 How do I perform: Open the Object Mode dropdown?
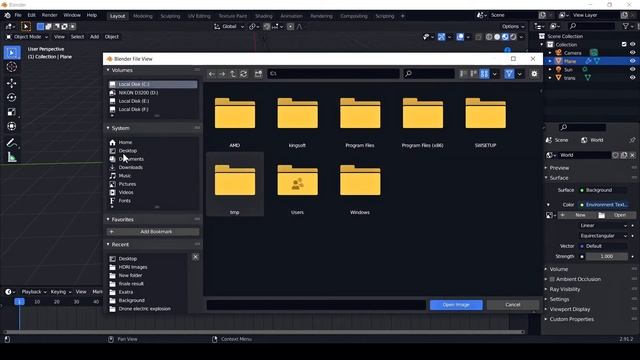[x=27, y=37]
